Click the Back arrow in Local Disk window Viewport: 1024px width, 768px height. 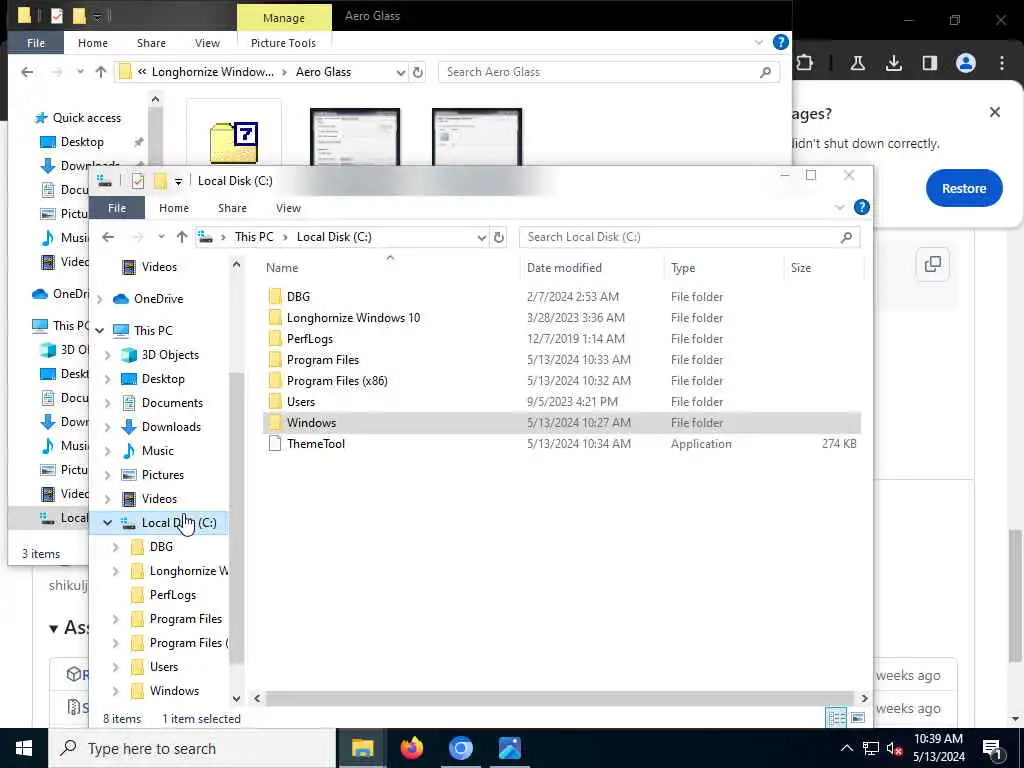click(x=108, y=237)
